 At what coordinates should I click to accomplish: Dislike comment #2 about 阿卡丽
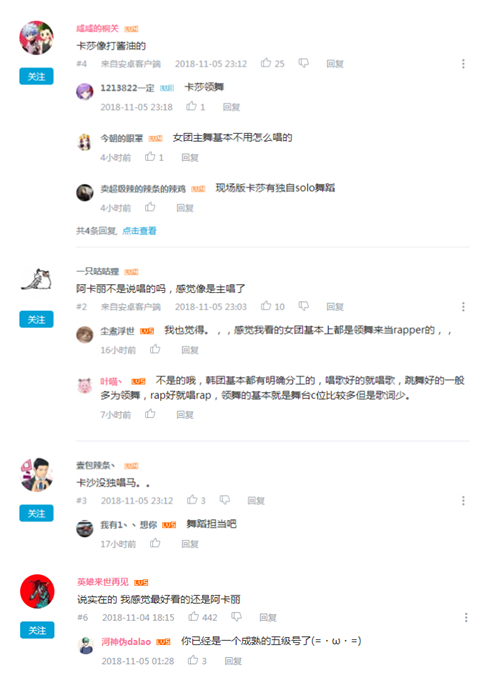304,306
